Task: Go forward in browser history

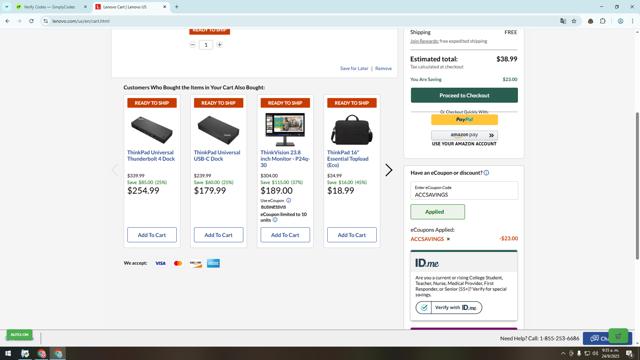Action: click(19, 21)
